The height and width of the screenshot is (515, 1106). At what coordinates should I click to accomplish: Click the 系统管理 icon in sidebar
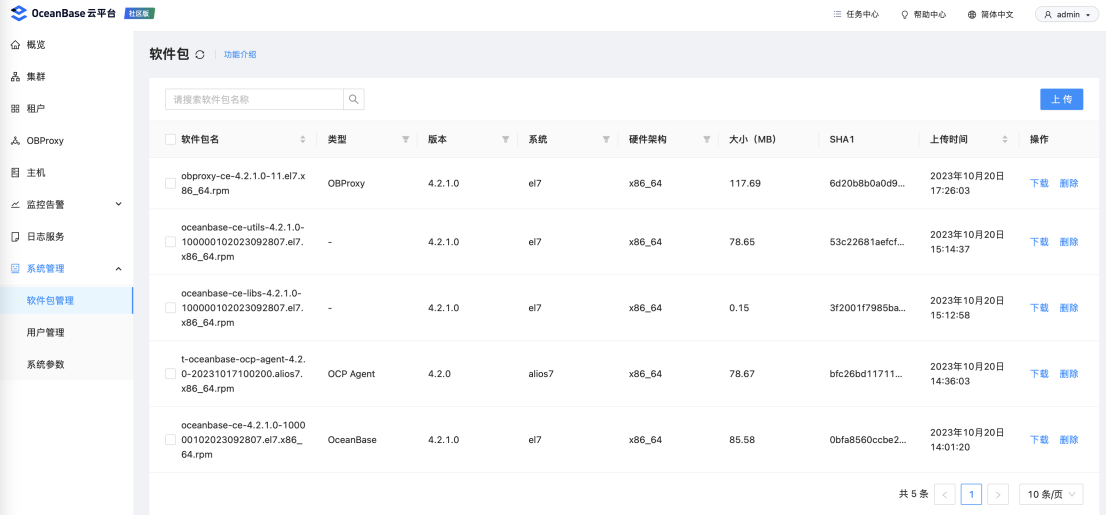tap(16, 268)
